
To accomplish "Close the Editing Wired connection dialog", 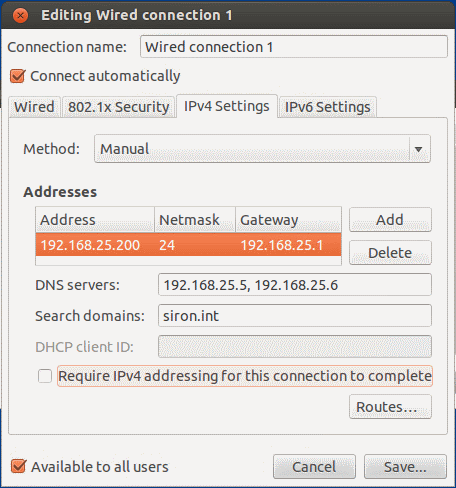I will click(20, 15).
